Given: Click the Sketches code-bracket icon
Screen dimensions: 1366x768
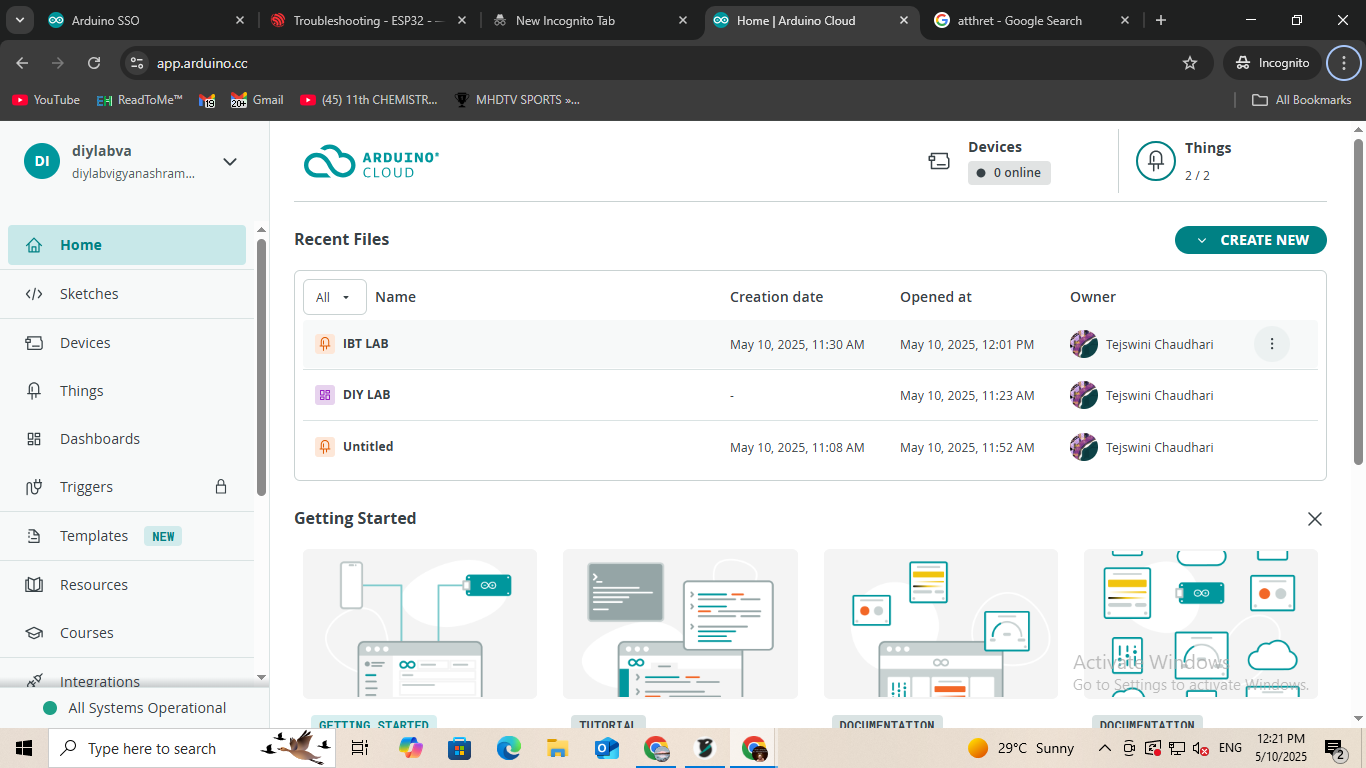Looking at the screenshot, I should click(x=34, y=294).
